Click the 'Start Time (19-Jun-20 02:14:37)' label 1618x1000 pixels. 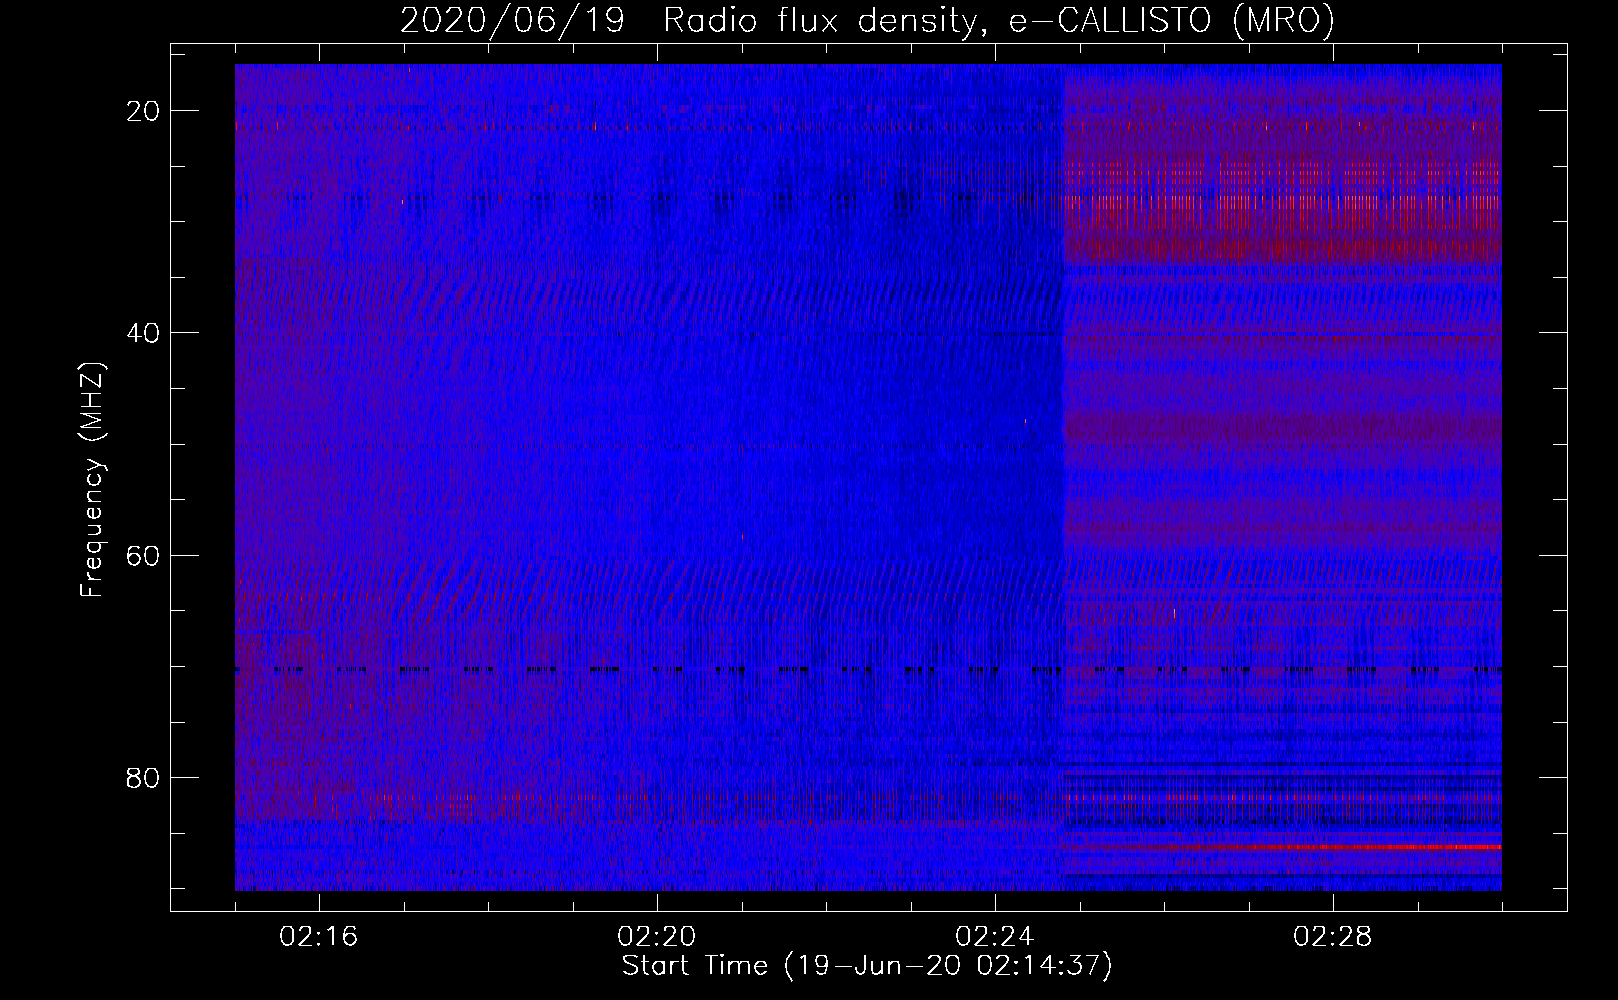coord(867,966)
